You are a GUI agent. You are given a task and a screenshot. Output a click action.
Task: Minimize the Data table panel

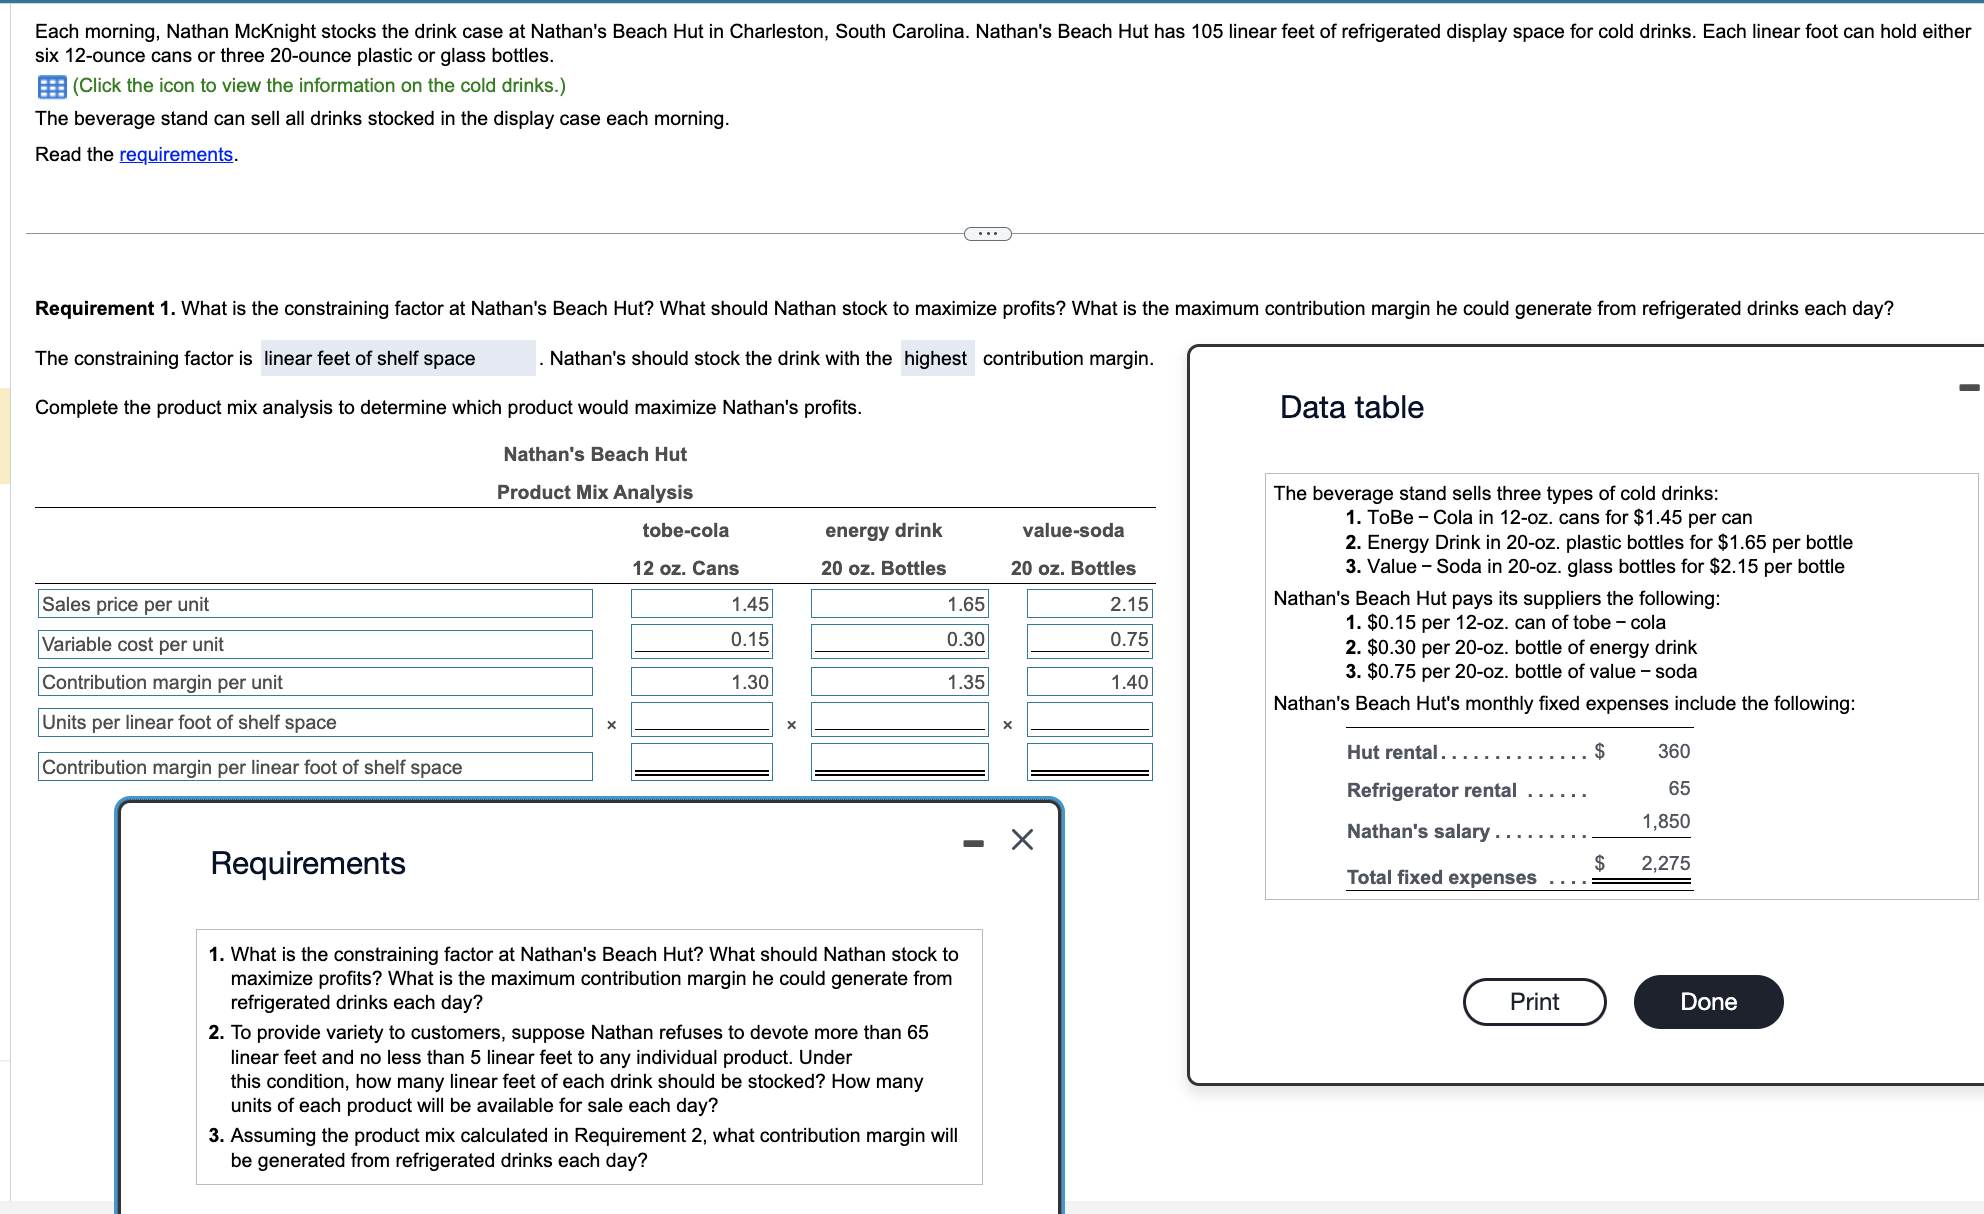point(1968,387)
